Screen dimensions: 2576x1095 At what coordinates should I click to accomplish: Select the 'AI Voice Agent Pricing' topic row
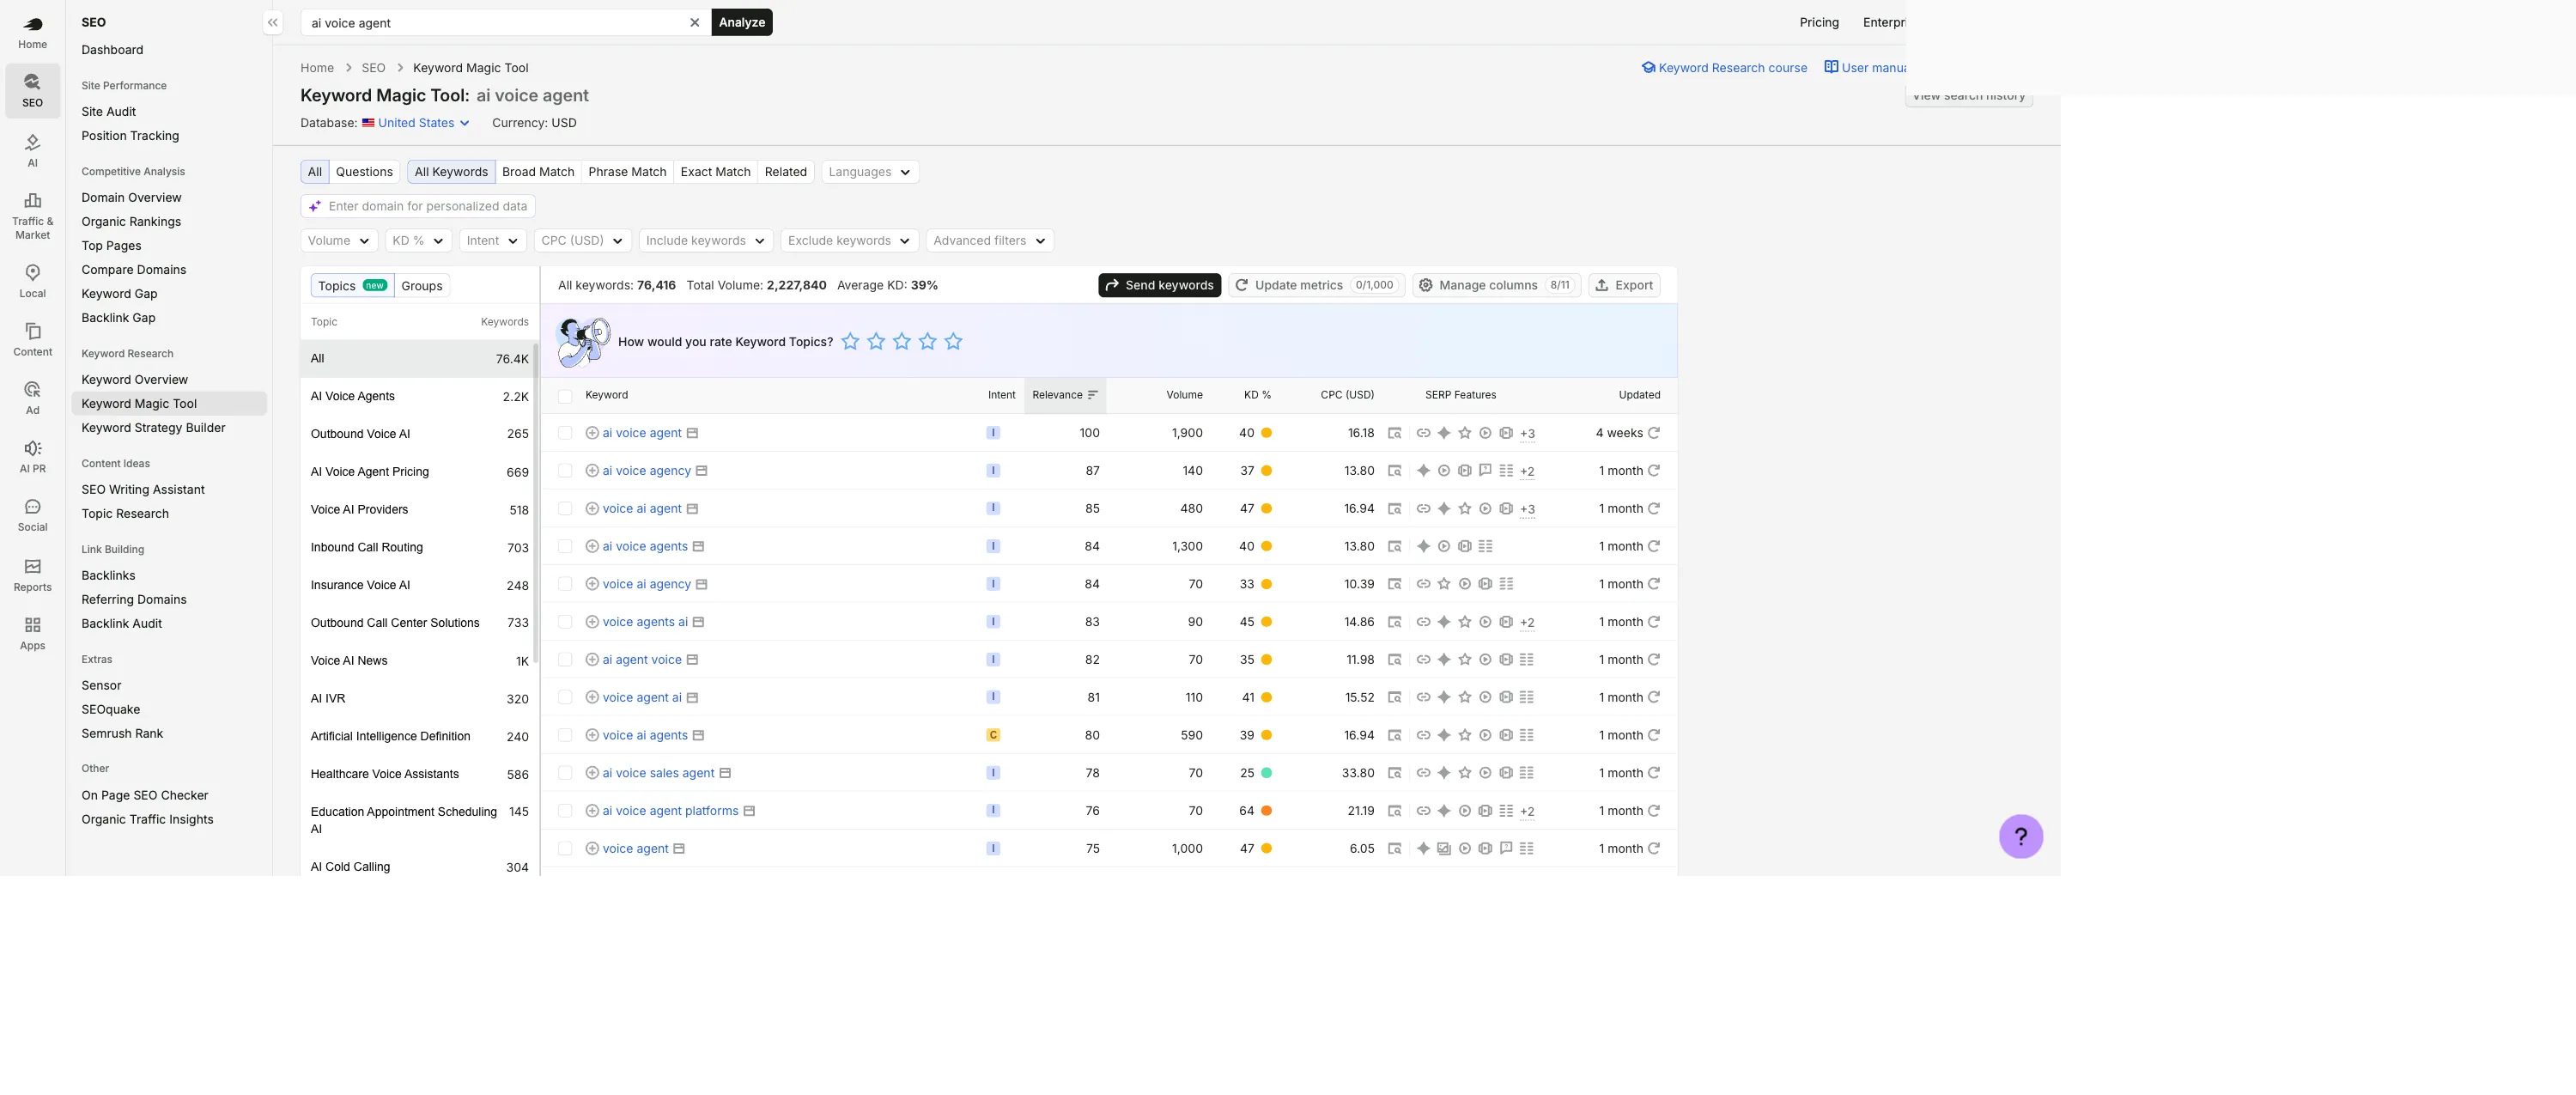coord(419,472)
